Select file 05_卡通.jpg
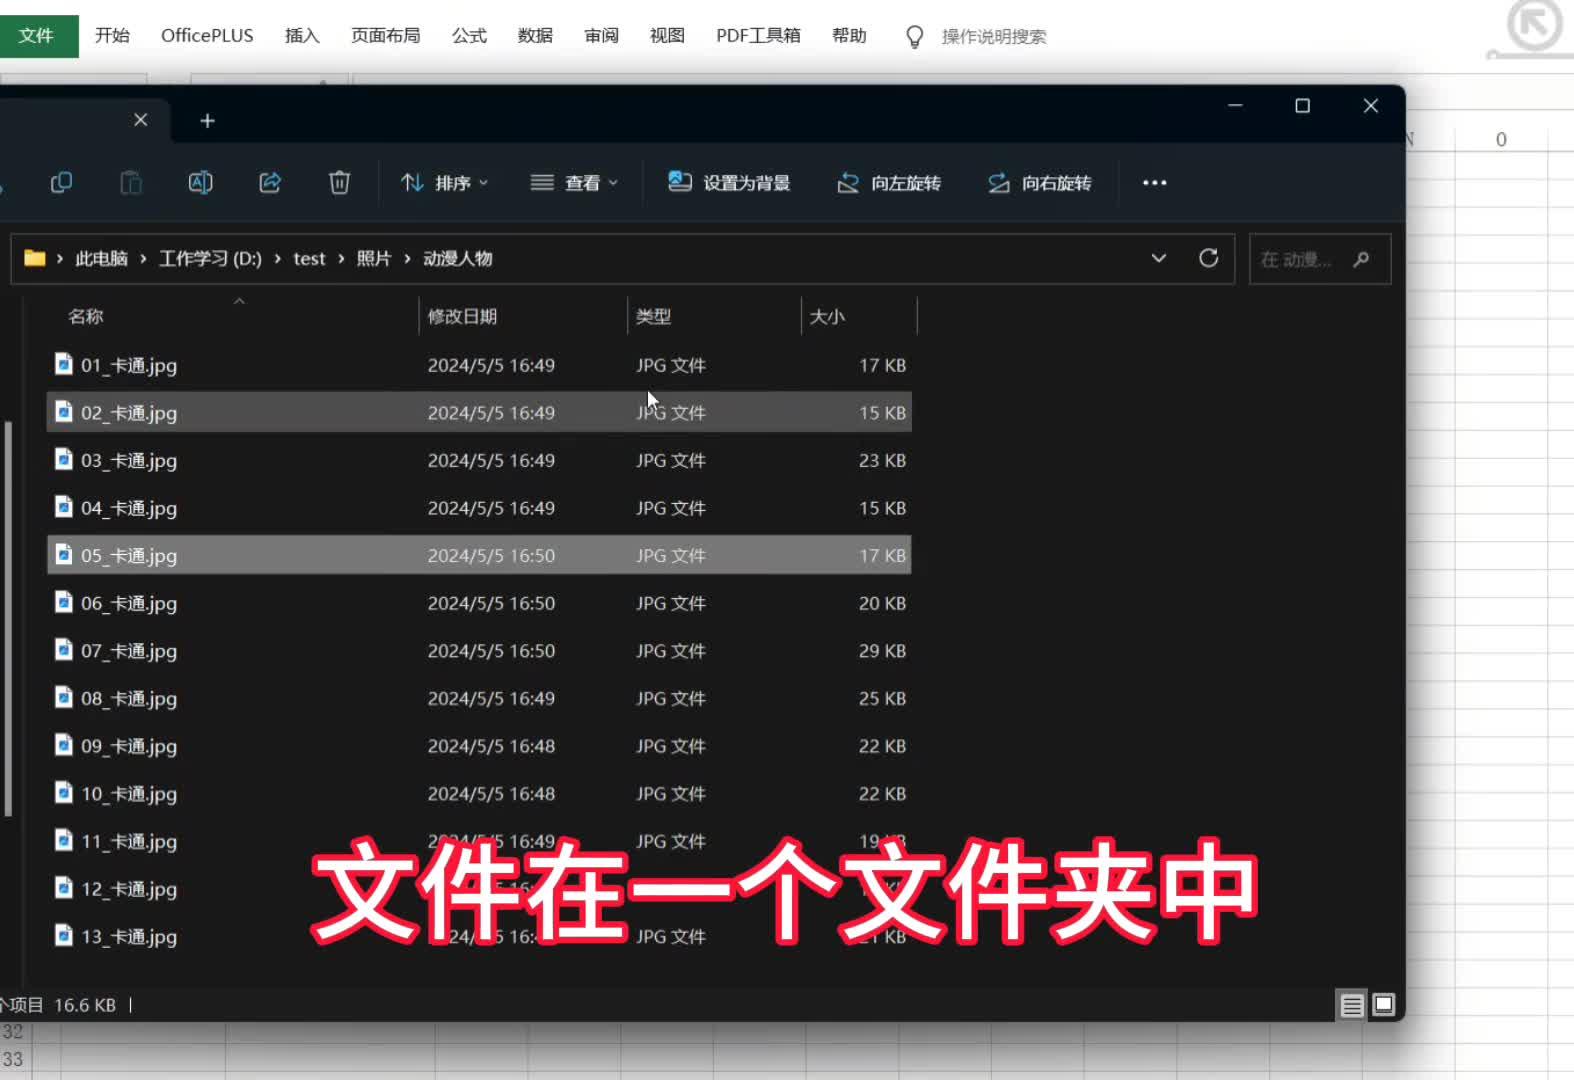The width and height of the screenshot is (1574, 1080). coord(479,556)
